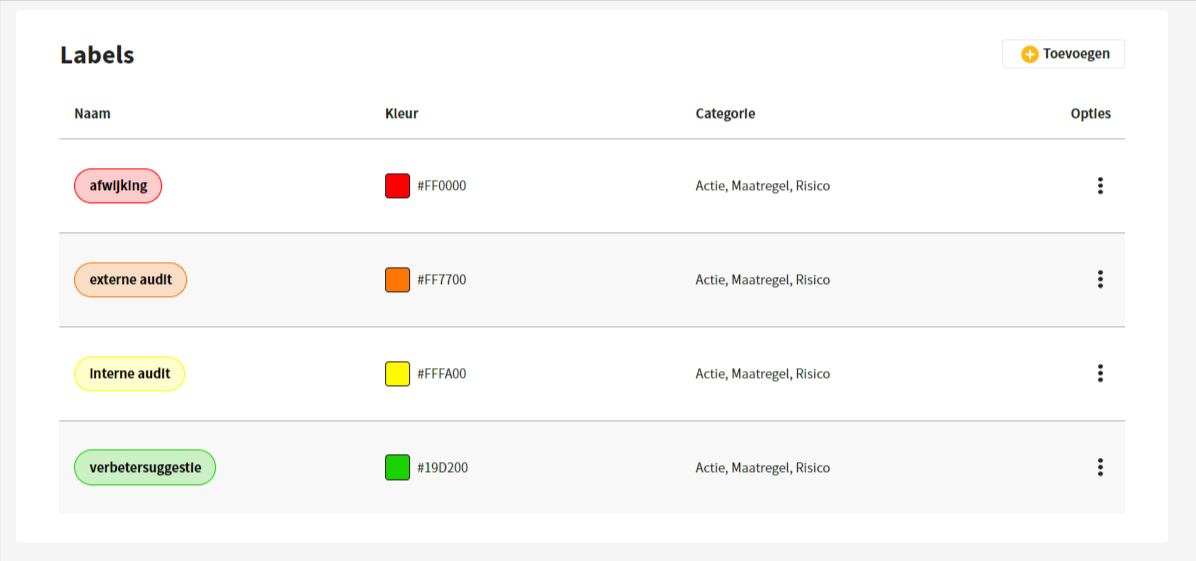Click the Toevoegen button
The height and width of the screenshot is (561, 1196).
[1063, 54]
